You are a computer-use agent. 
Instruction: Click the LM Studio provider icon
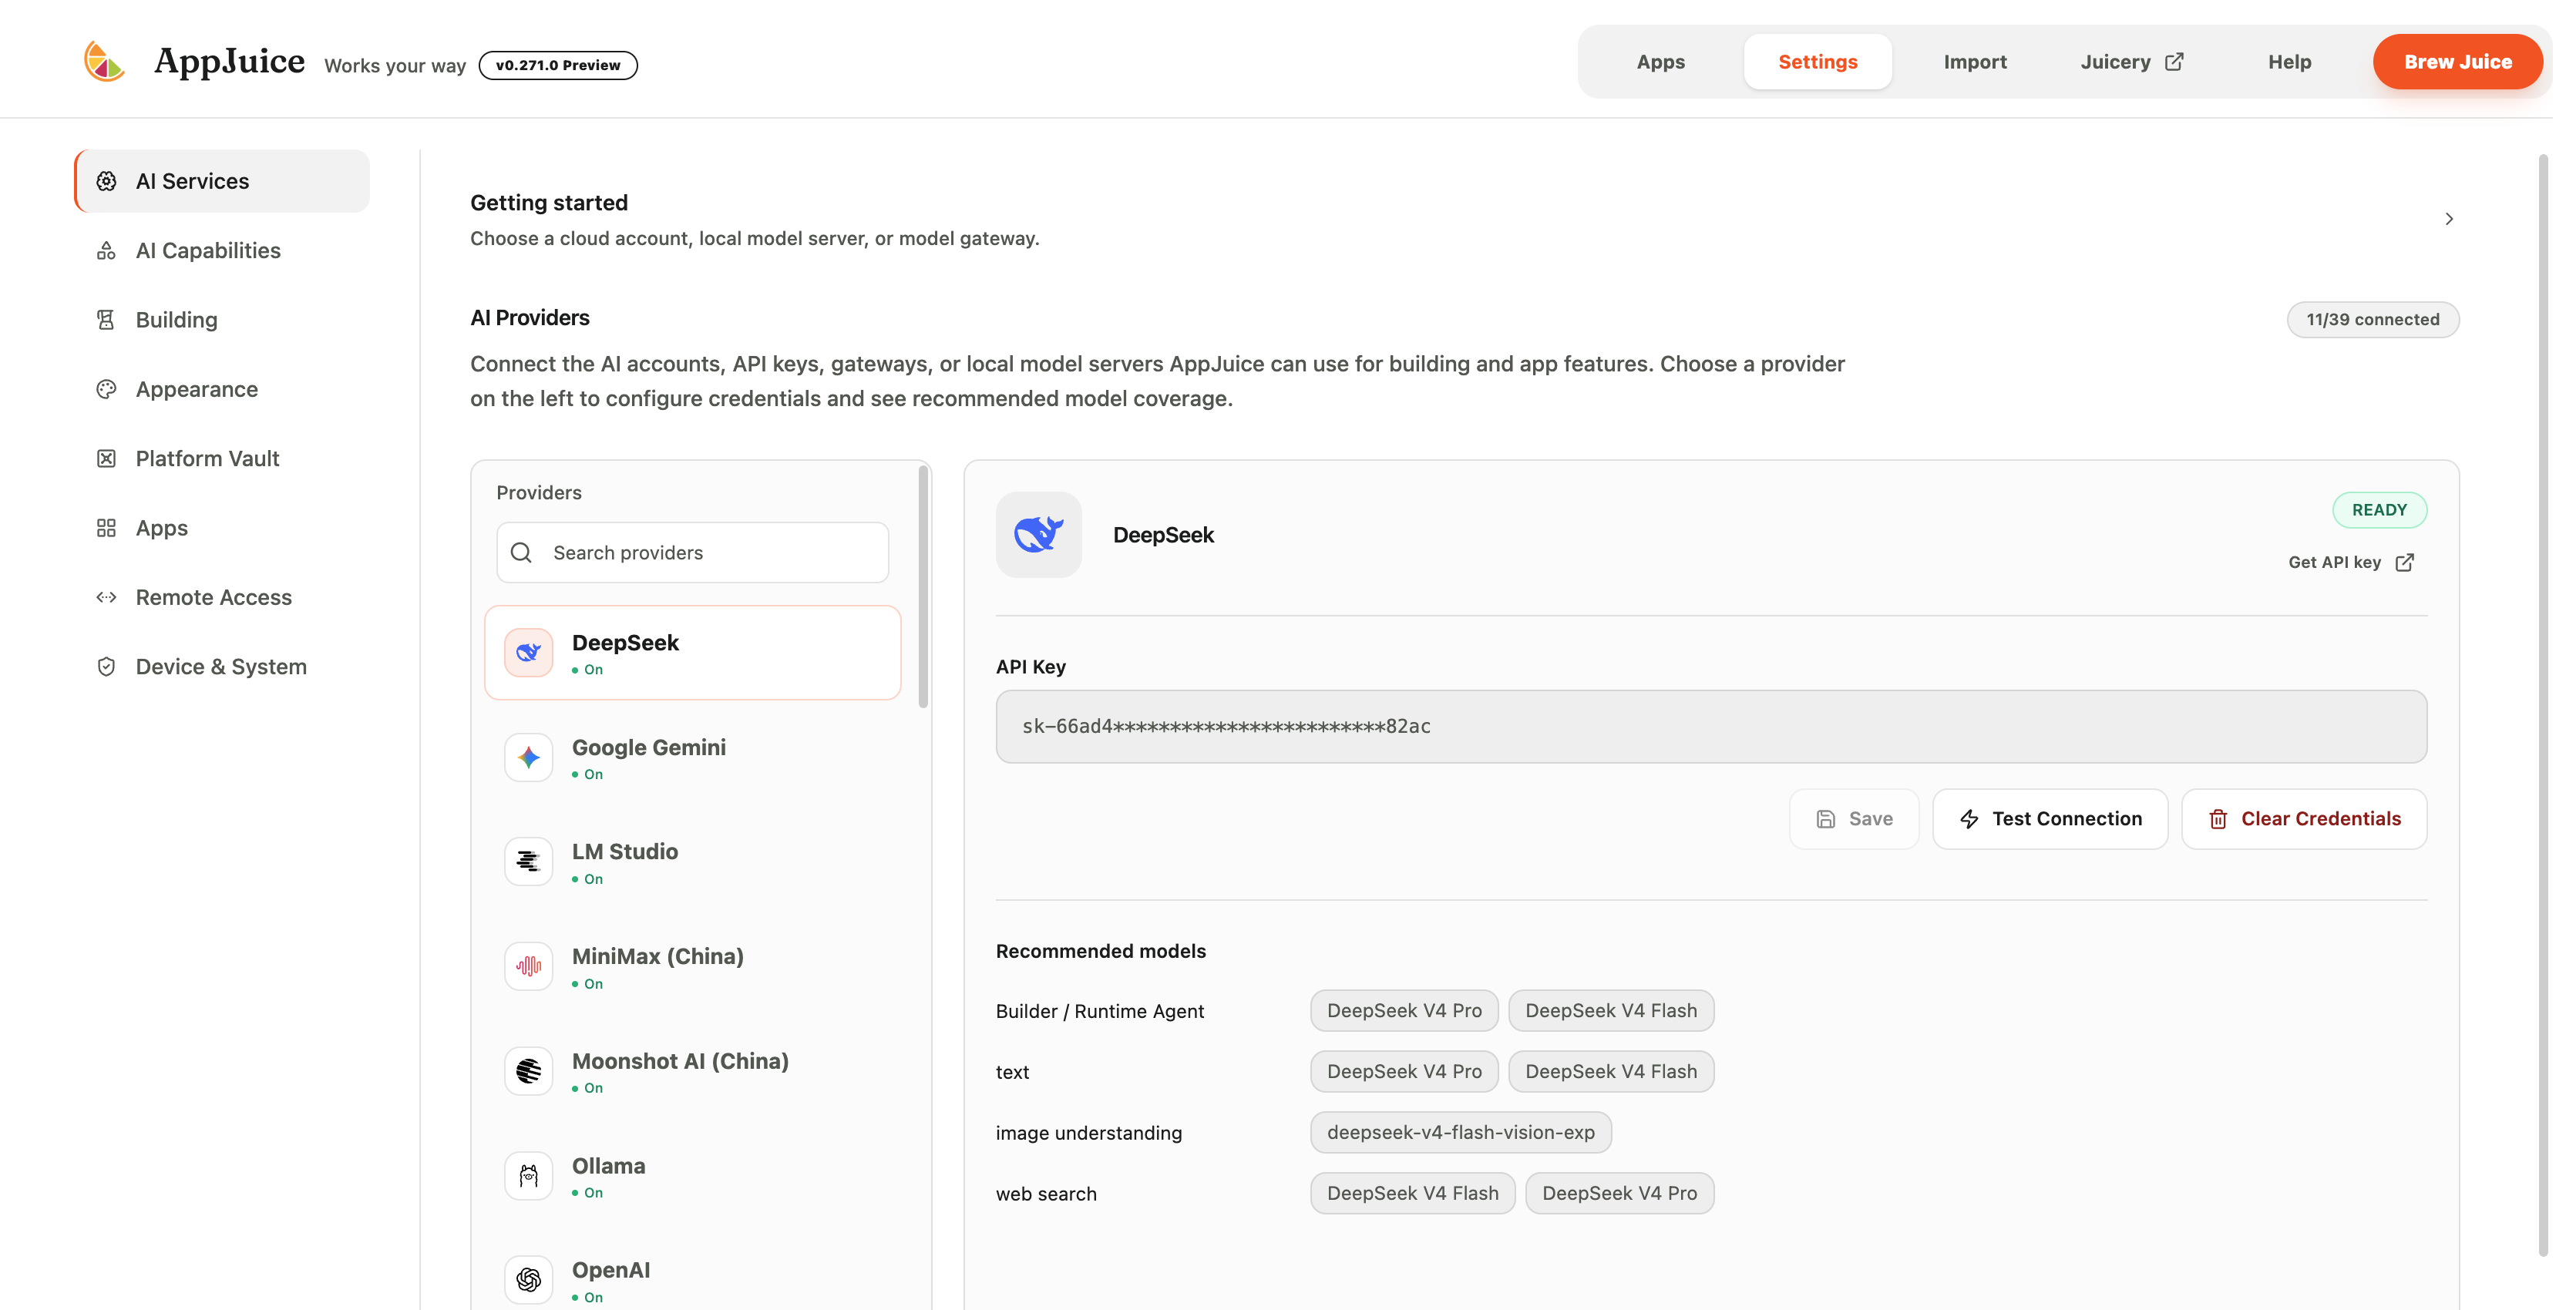(529, 861)
